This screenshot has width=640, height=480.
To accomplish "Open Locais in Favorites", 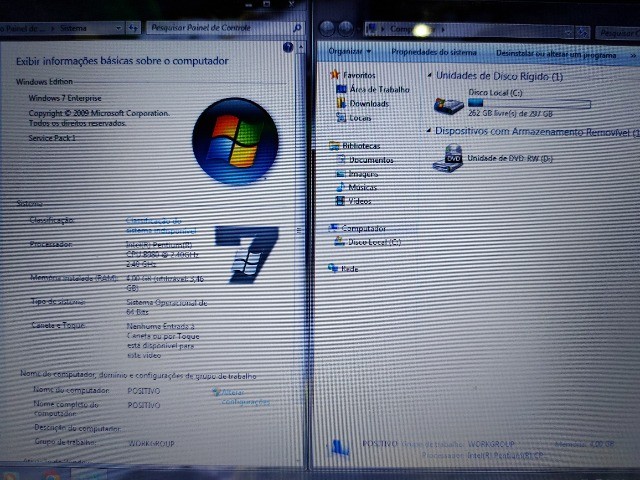I will [353, 118].
